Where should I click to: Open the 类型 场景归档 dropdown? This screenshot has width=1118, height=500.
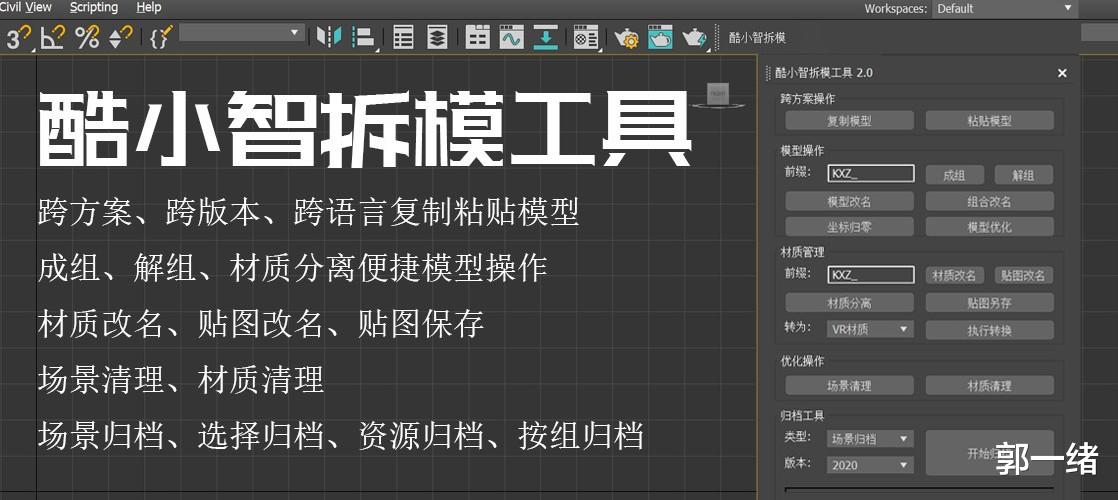click(871, 439)
